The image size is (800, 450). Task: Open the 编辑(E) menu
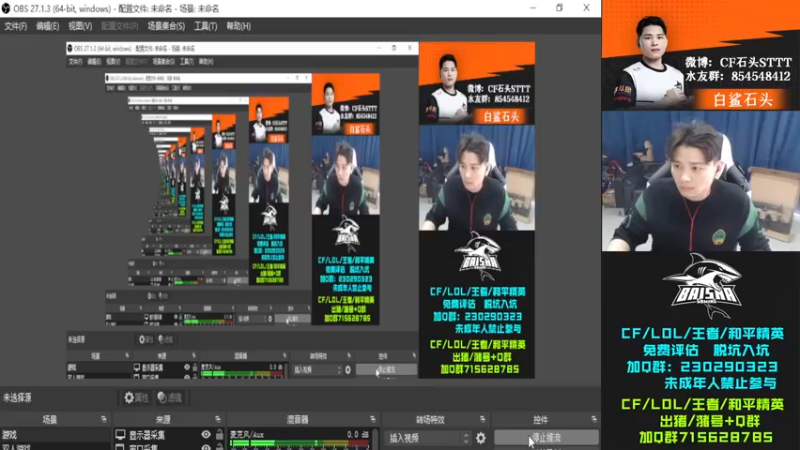pos(47,26)
